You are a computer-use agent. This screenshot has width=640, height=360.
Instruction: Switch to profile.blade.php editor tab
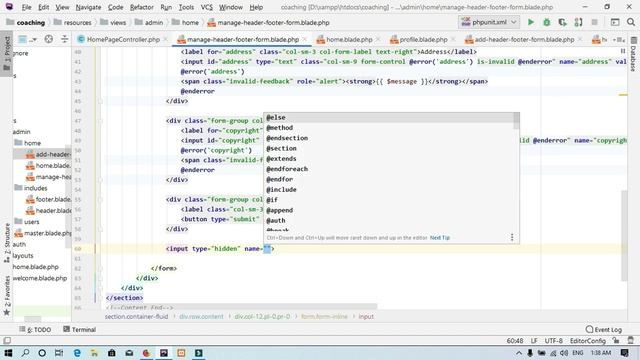tap(423, 40)
